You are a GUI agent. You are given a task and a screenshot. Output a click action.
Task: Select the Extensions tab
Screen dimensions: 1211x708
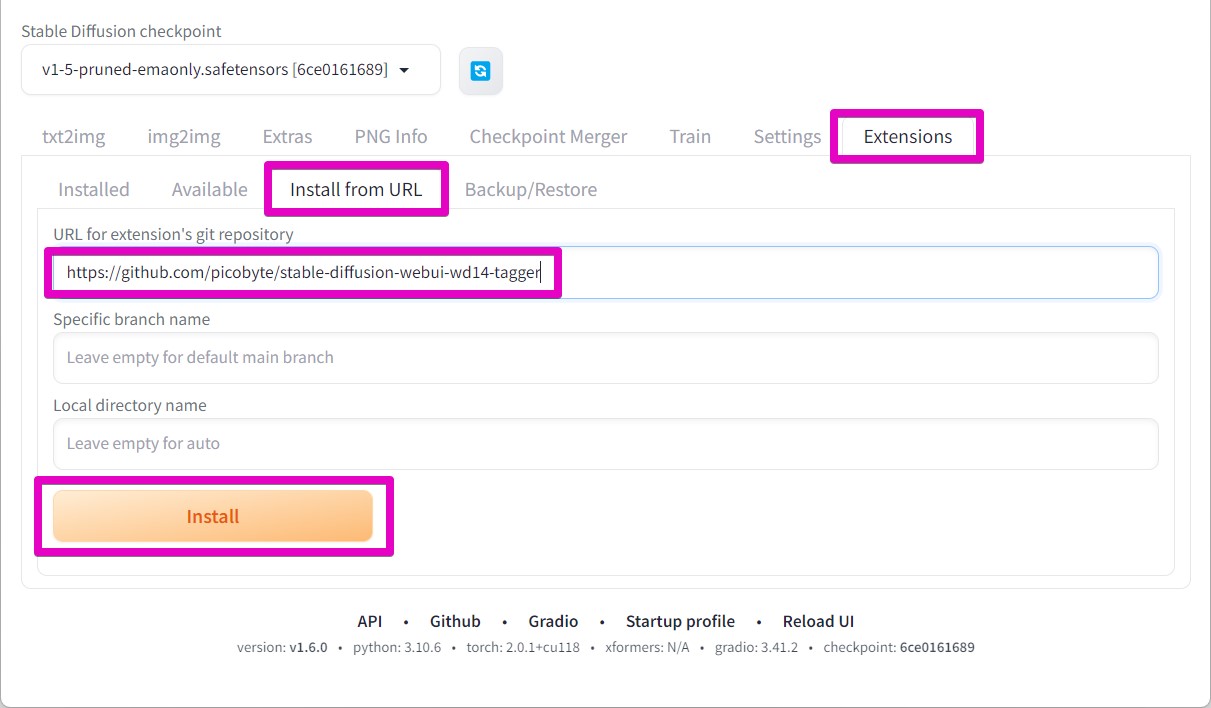point(907,137)
